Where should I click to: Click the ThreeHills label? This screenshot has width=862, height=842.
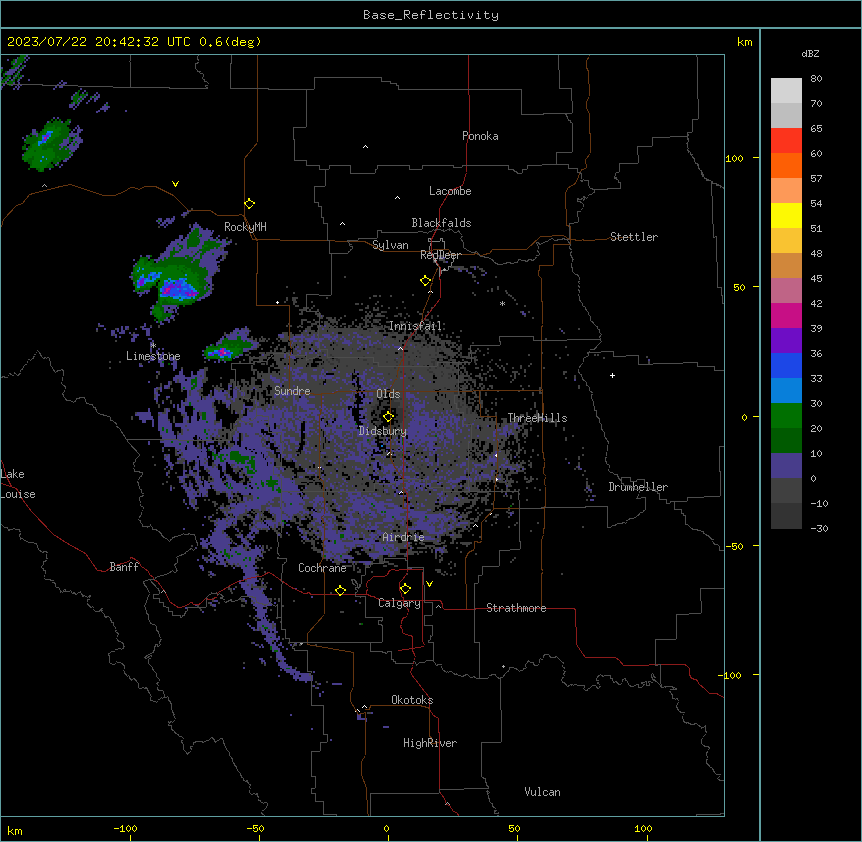point(537,418)
